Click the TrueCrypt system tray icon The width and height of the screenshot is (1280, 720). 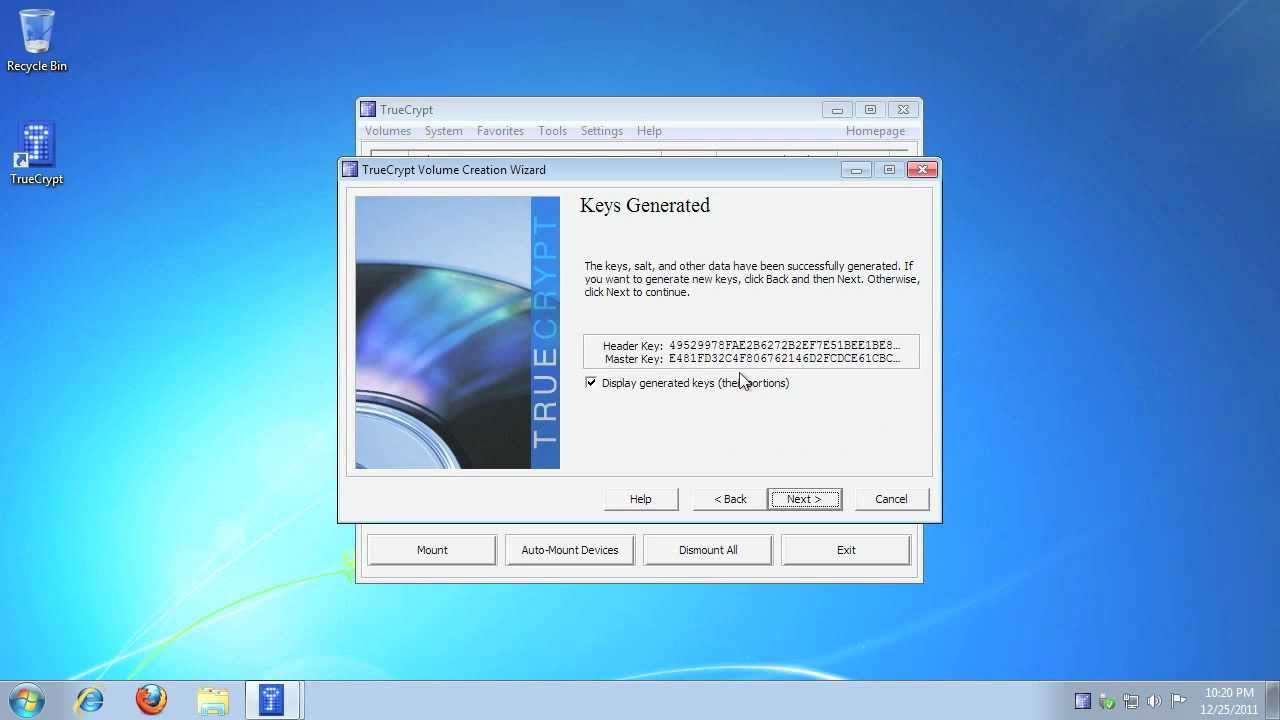coord(1083,701)
